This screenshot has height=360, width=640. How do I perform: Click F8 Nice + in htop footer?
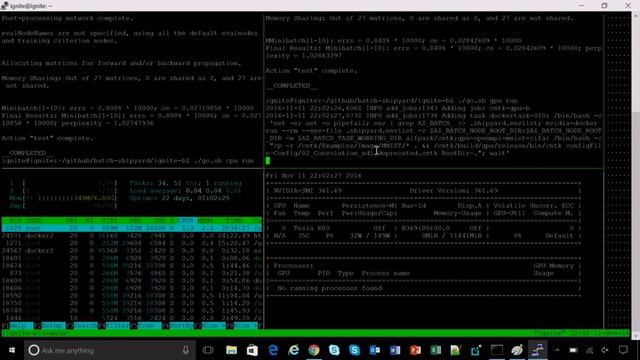pos(242,326)
